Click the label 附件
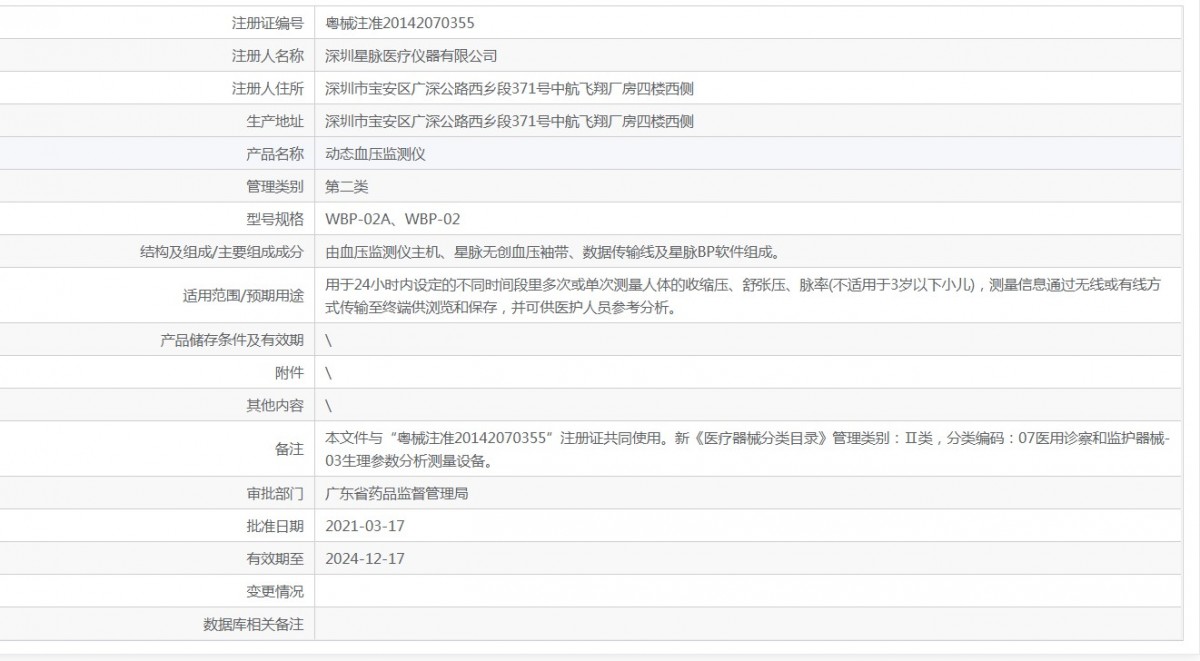Image resolution: width=1200 pixels, height=661 pixels. pos(289,373)
